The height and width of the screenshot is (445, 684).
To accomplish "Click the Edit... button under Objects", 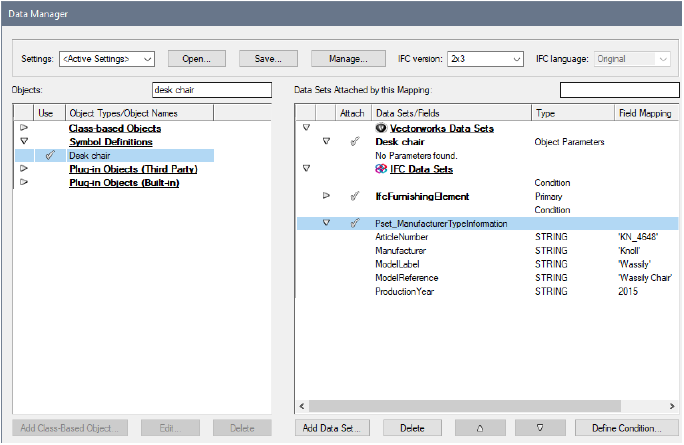I will tap(170, 428).
